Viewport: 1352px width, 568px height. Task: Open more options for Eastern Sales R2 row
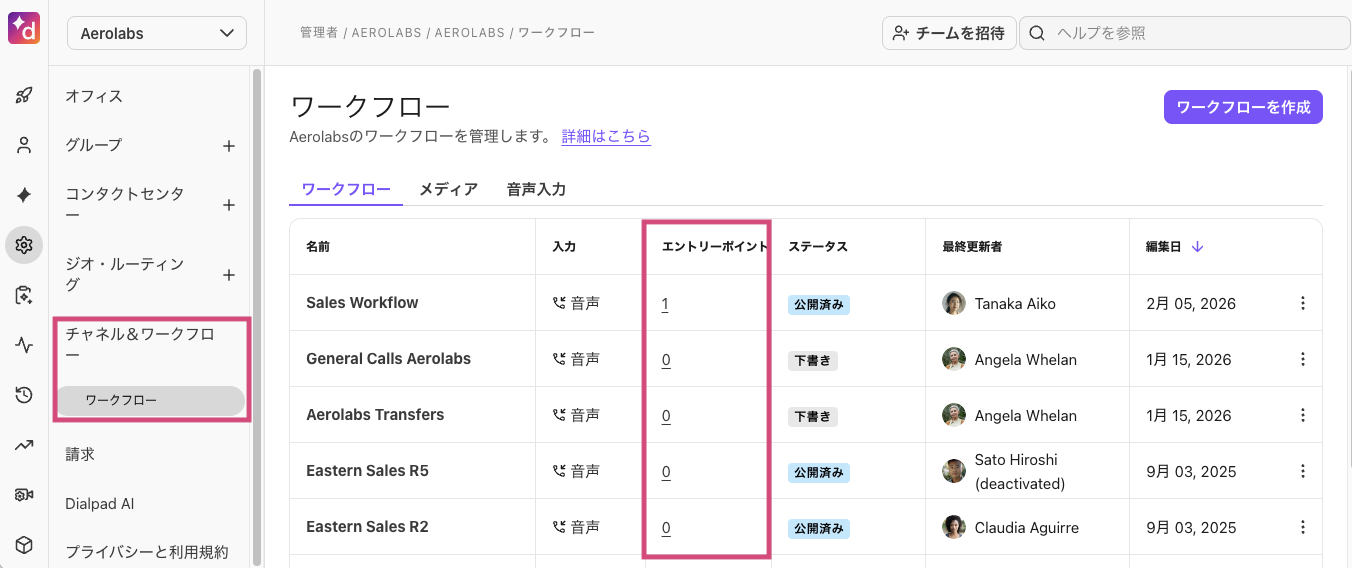tap(1302, 527)
